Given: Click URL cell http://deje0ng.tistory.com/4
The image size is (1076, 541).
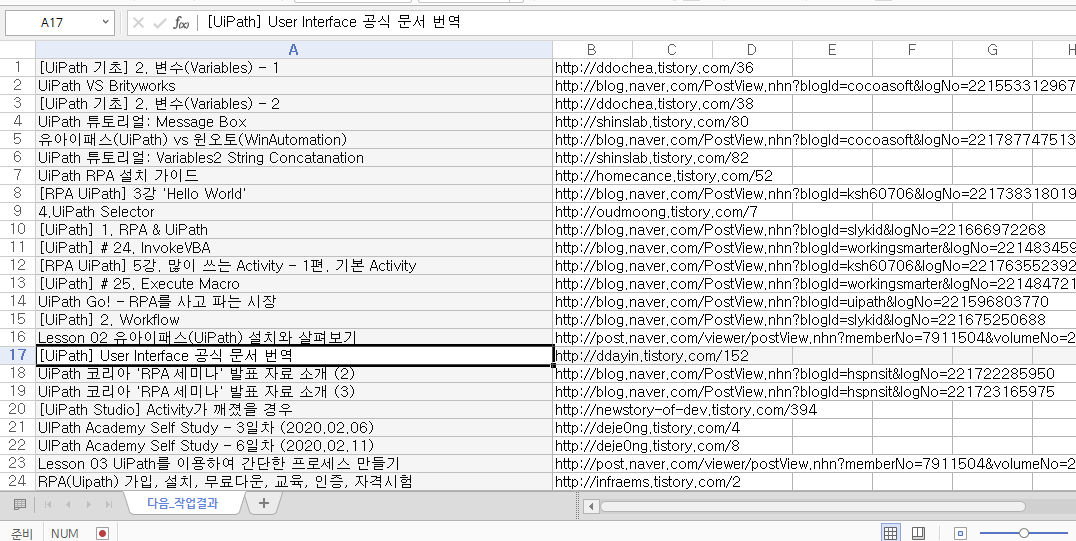Looking at the screenshot, I should (592, 427).
